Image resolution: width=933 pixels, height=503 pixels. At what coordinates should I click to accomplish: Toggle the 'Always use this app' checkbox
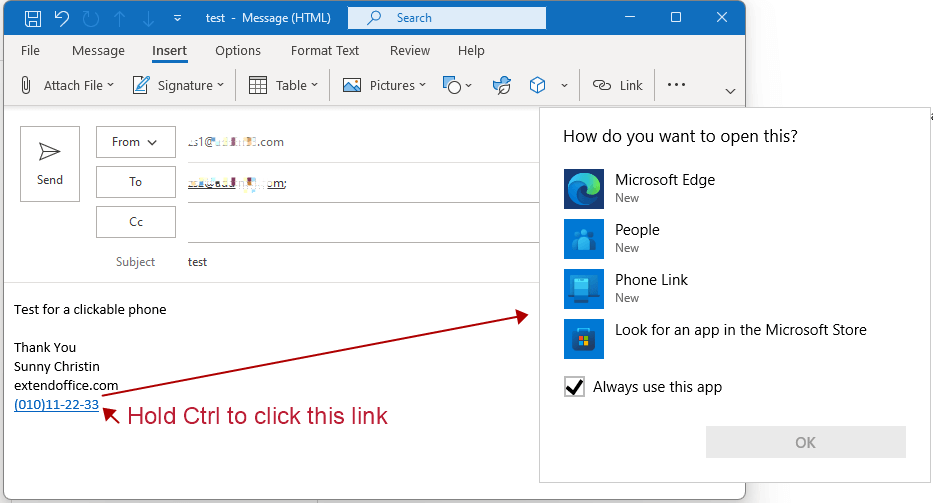pyautogui.click(x=575, y=387)
